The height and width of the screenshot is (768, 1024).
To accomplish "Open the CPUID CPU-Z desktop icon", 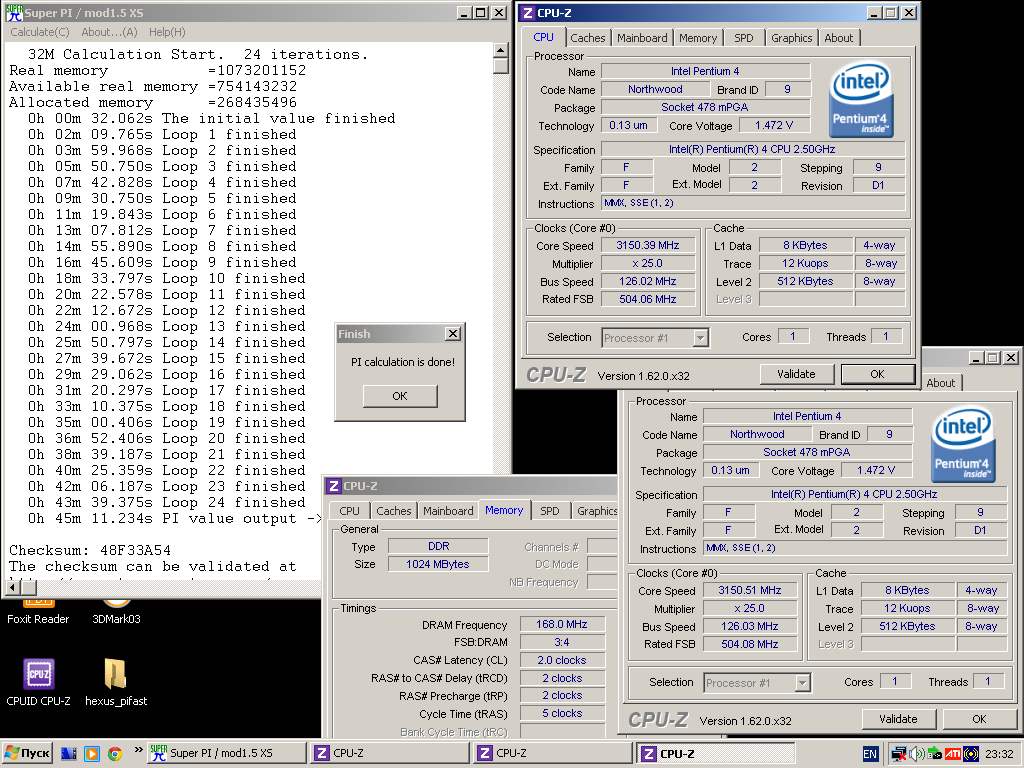I will 38,682.
